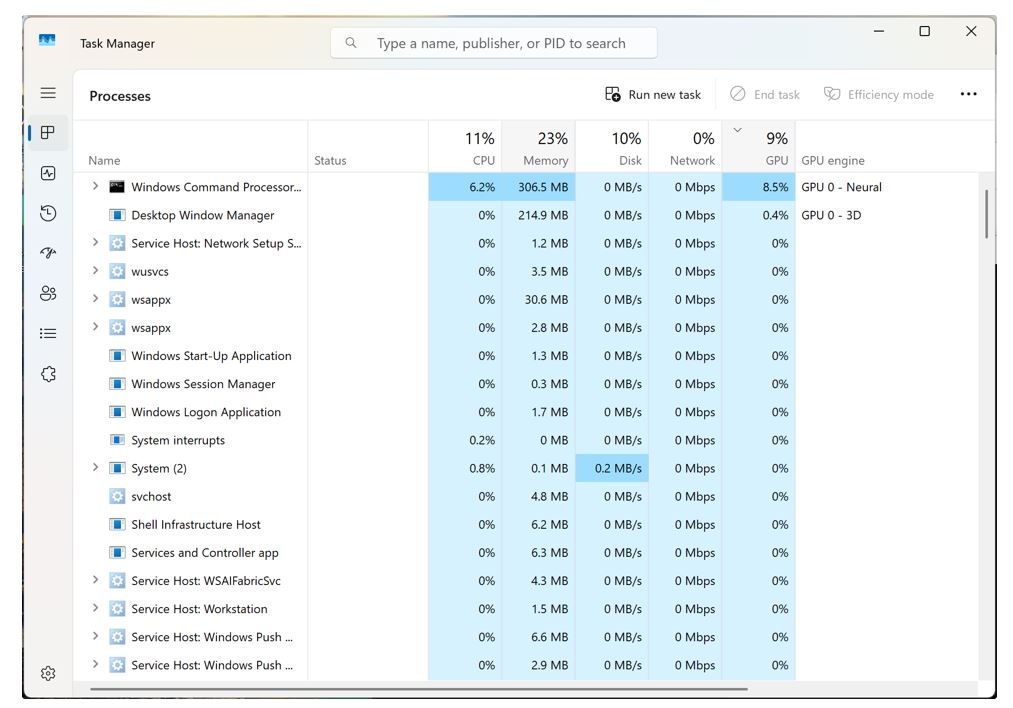Click the Desktop Window Manager icon
This screenshot has width=1013, height=708.
(x=117, y=215)
